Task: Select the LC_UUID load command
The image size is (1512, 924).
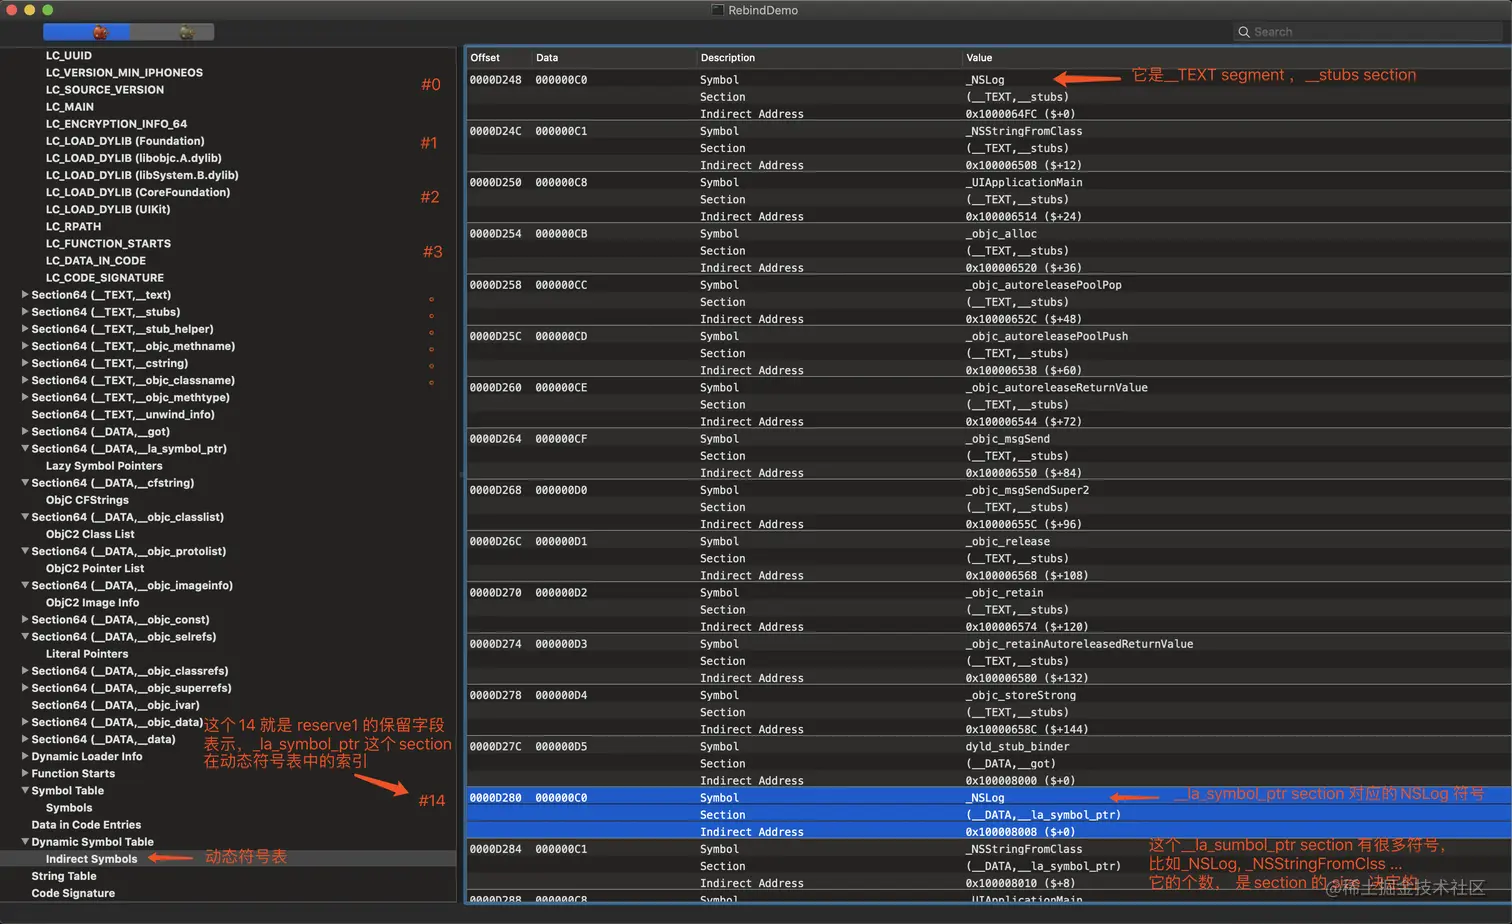Action: click(69, 56)
